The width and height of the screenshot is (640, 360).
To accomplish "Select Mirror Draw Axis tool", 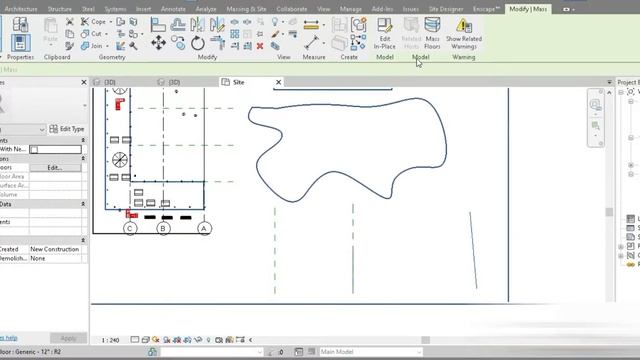I will click(217, 25).
